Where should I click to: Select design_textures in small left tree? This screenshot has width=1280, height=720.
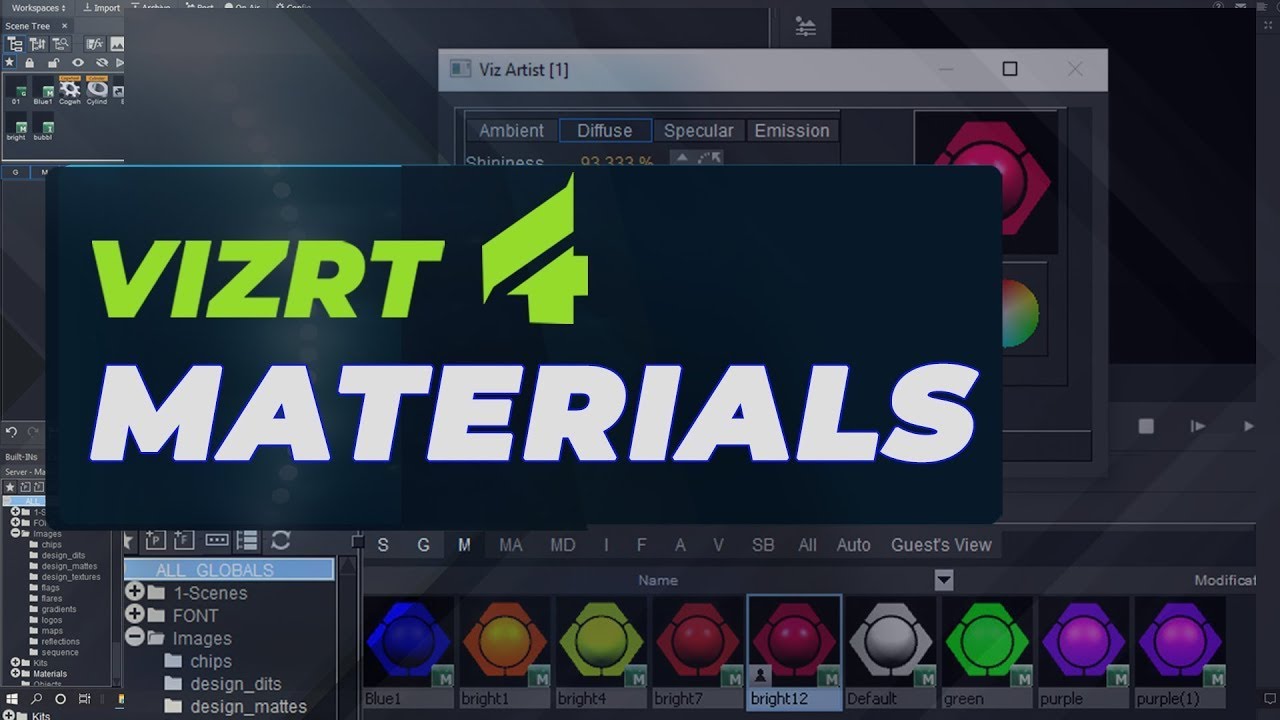point(64,577)
